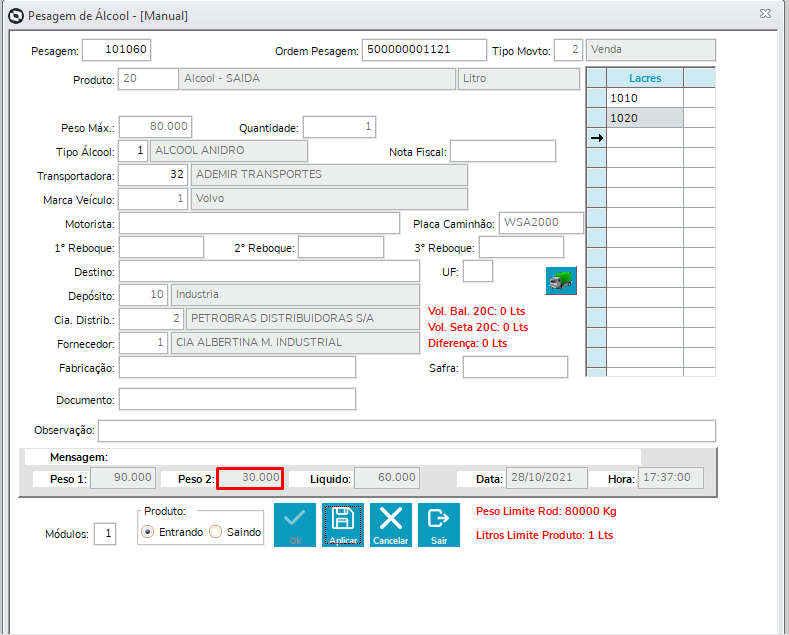Click the Cia. Distrib. code field
The height and width of the screenshot is (635, 789).
pyautogui.click(x=151, y=319)
